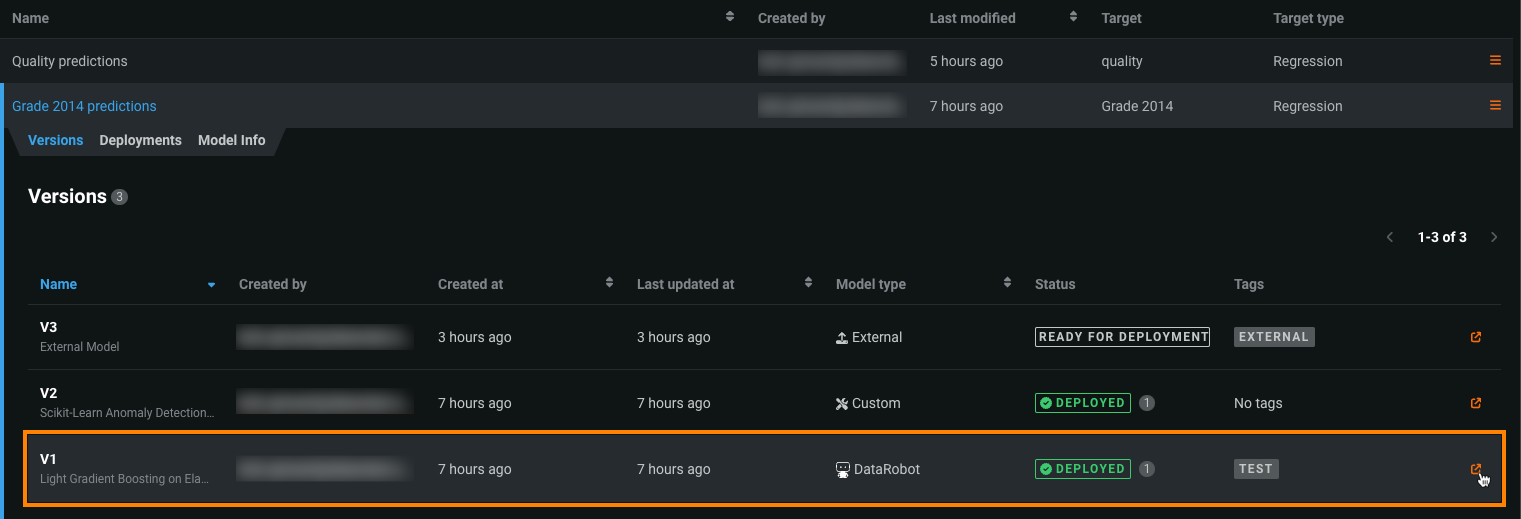
Task: Open Grade 2014 predictions link
Action: pyautogui.click(x=84, y=106)
